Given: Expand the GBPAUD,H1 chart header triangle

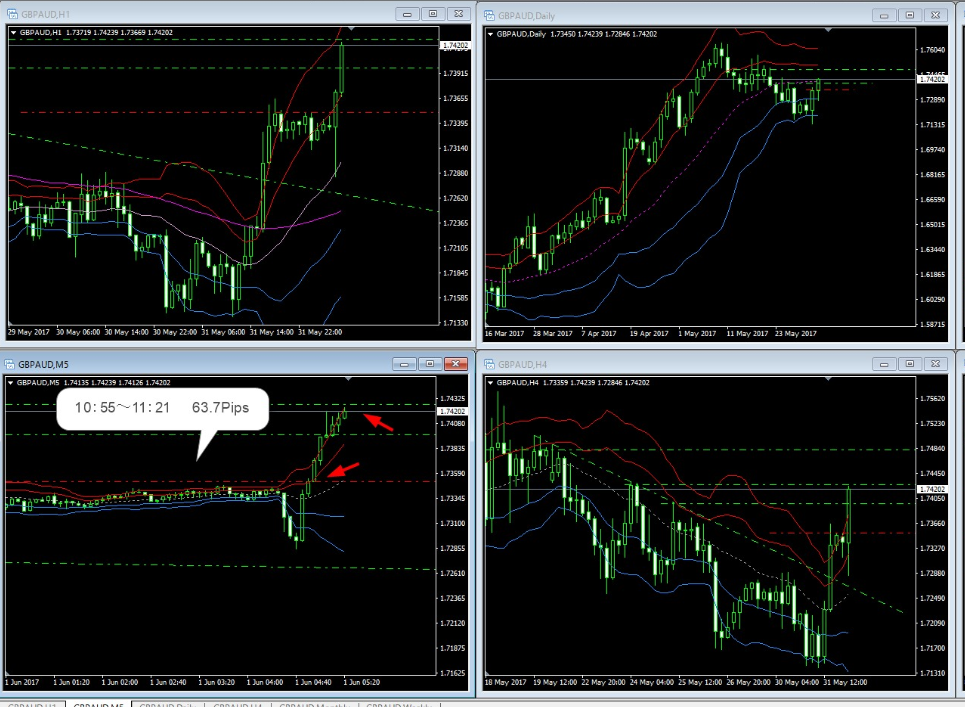Looking at the screenshot, I should pyautogui.click(x=13, y=33).
